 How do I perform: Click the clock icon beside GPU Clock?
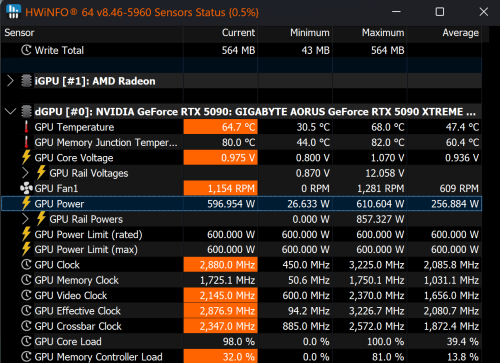[x=26, y=265]
